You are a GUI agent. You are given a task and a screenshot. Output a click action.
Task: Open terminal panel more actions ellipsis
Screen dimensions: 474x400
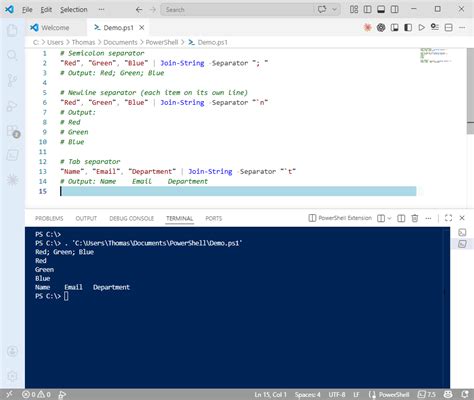[428, 218]
